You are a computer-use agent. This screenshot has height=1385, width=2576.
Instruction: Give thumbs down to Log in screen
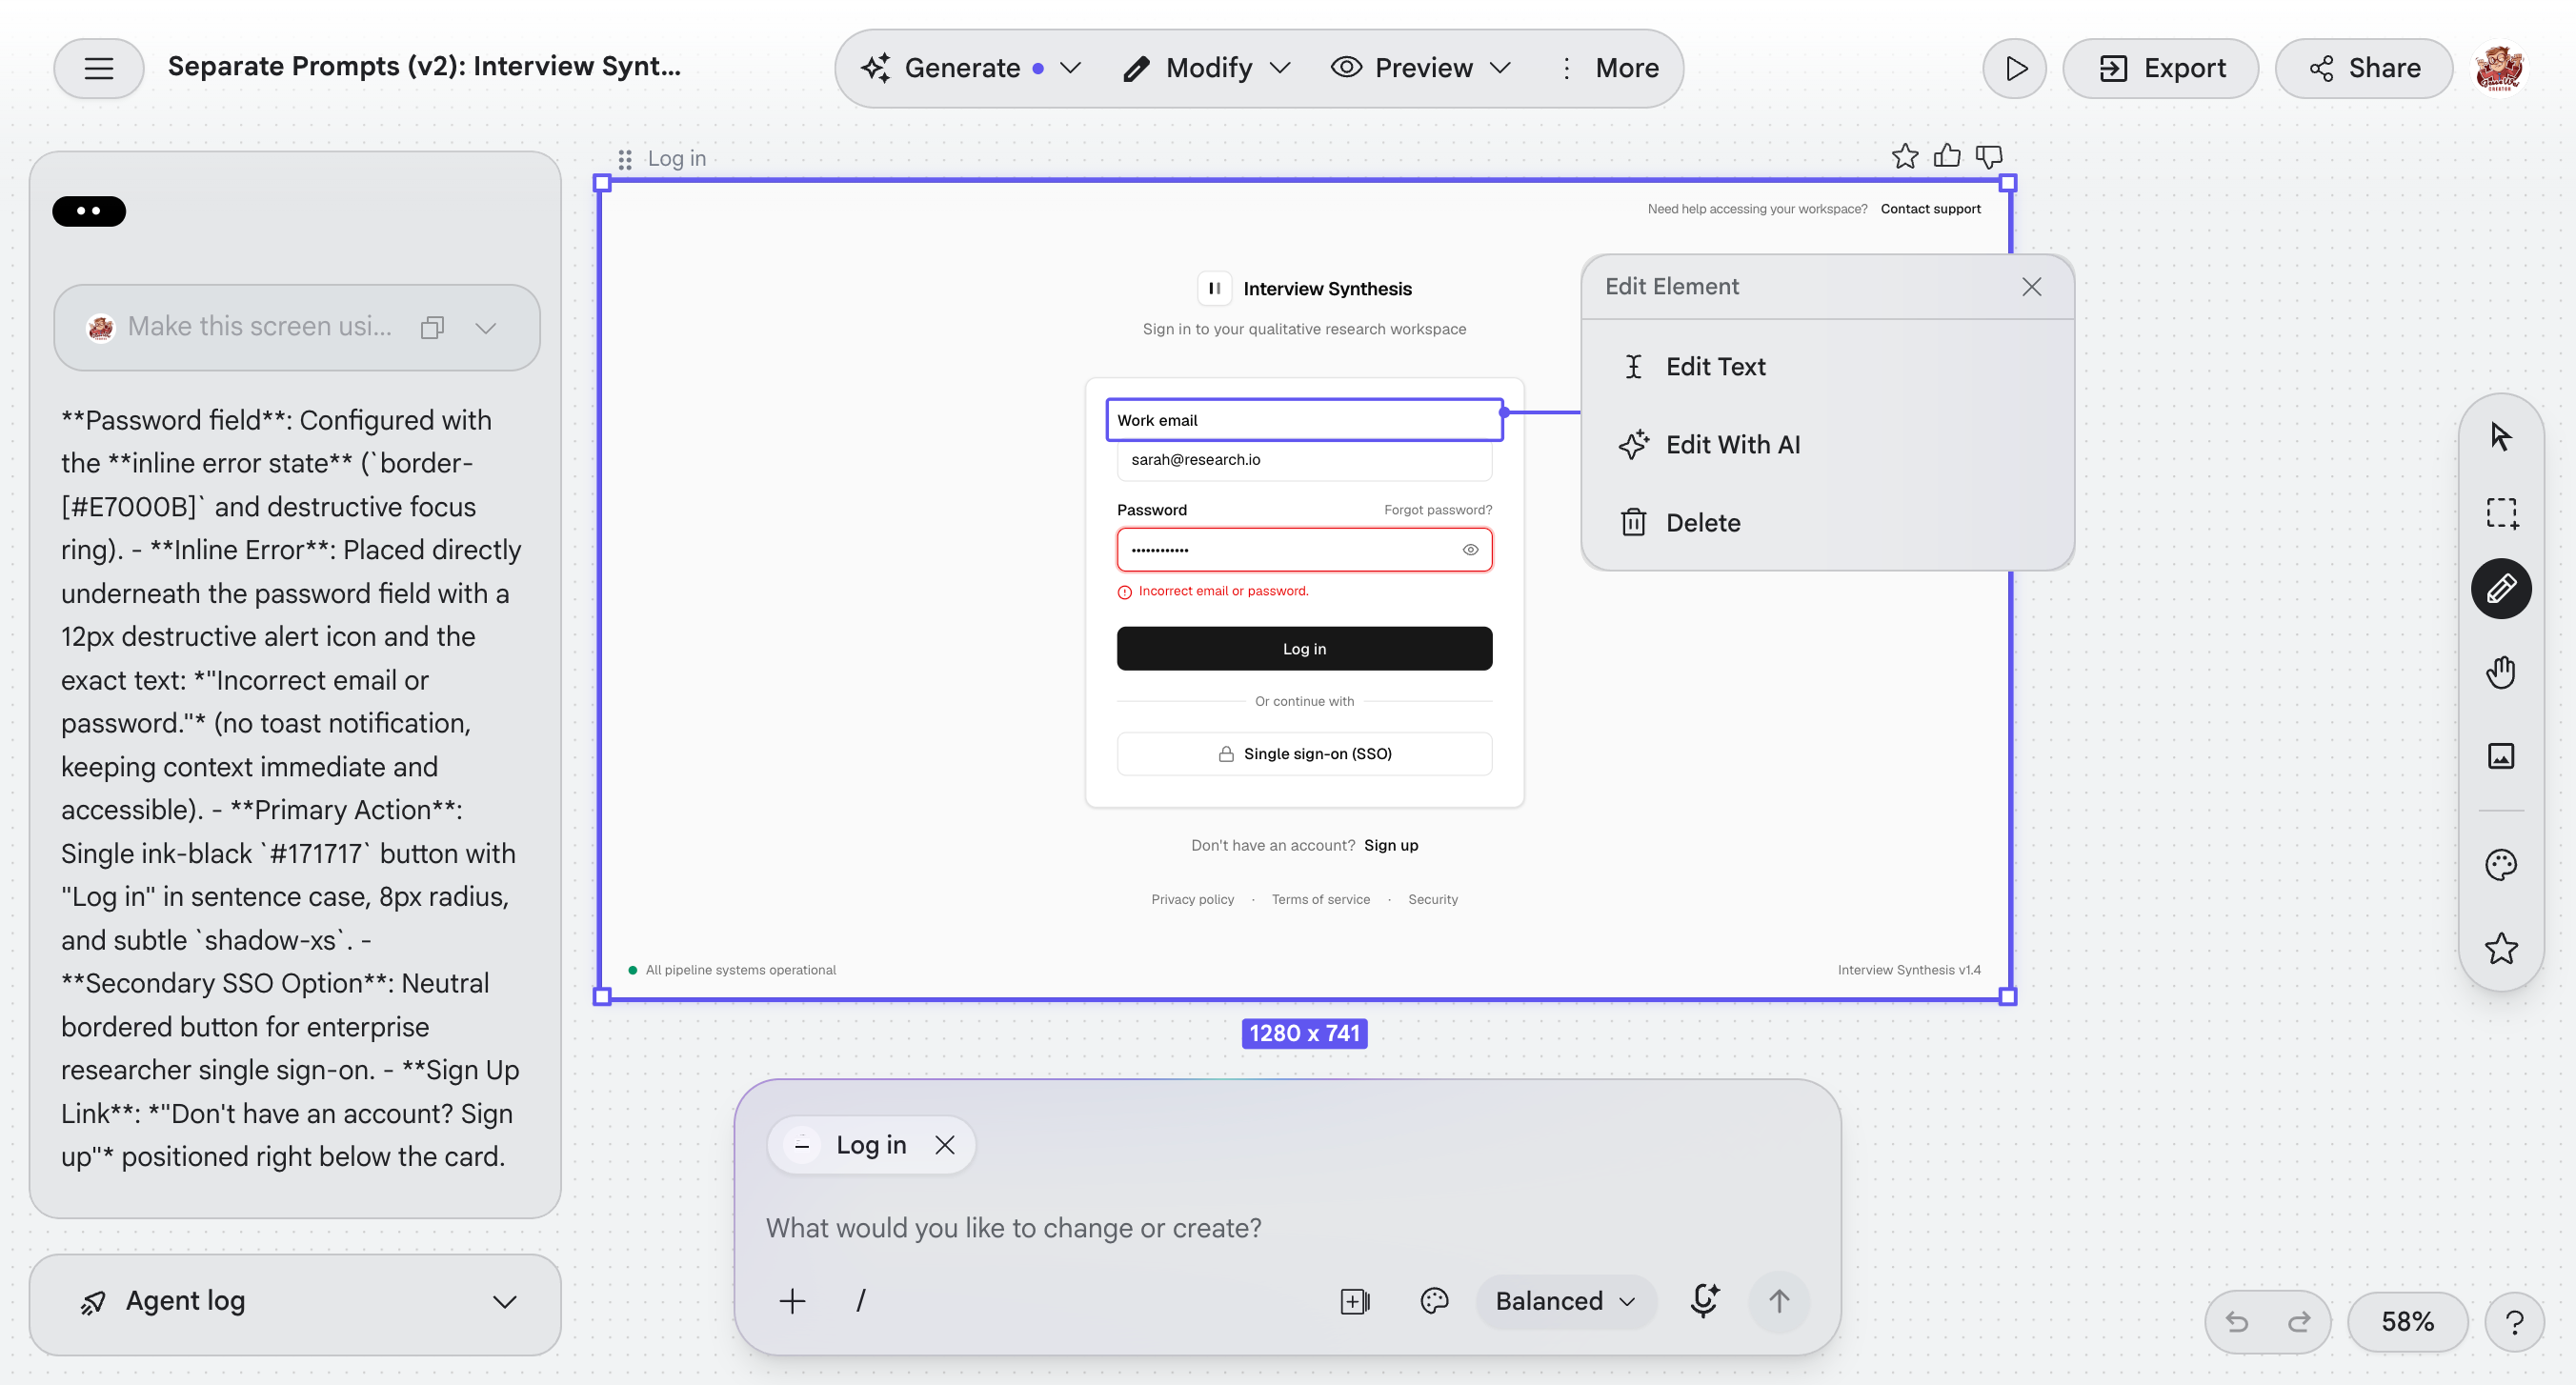1989,157
